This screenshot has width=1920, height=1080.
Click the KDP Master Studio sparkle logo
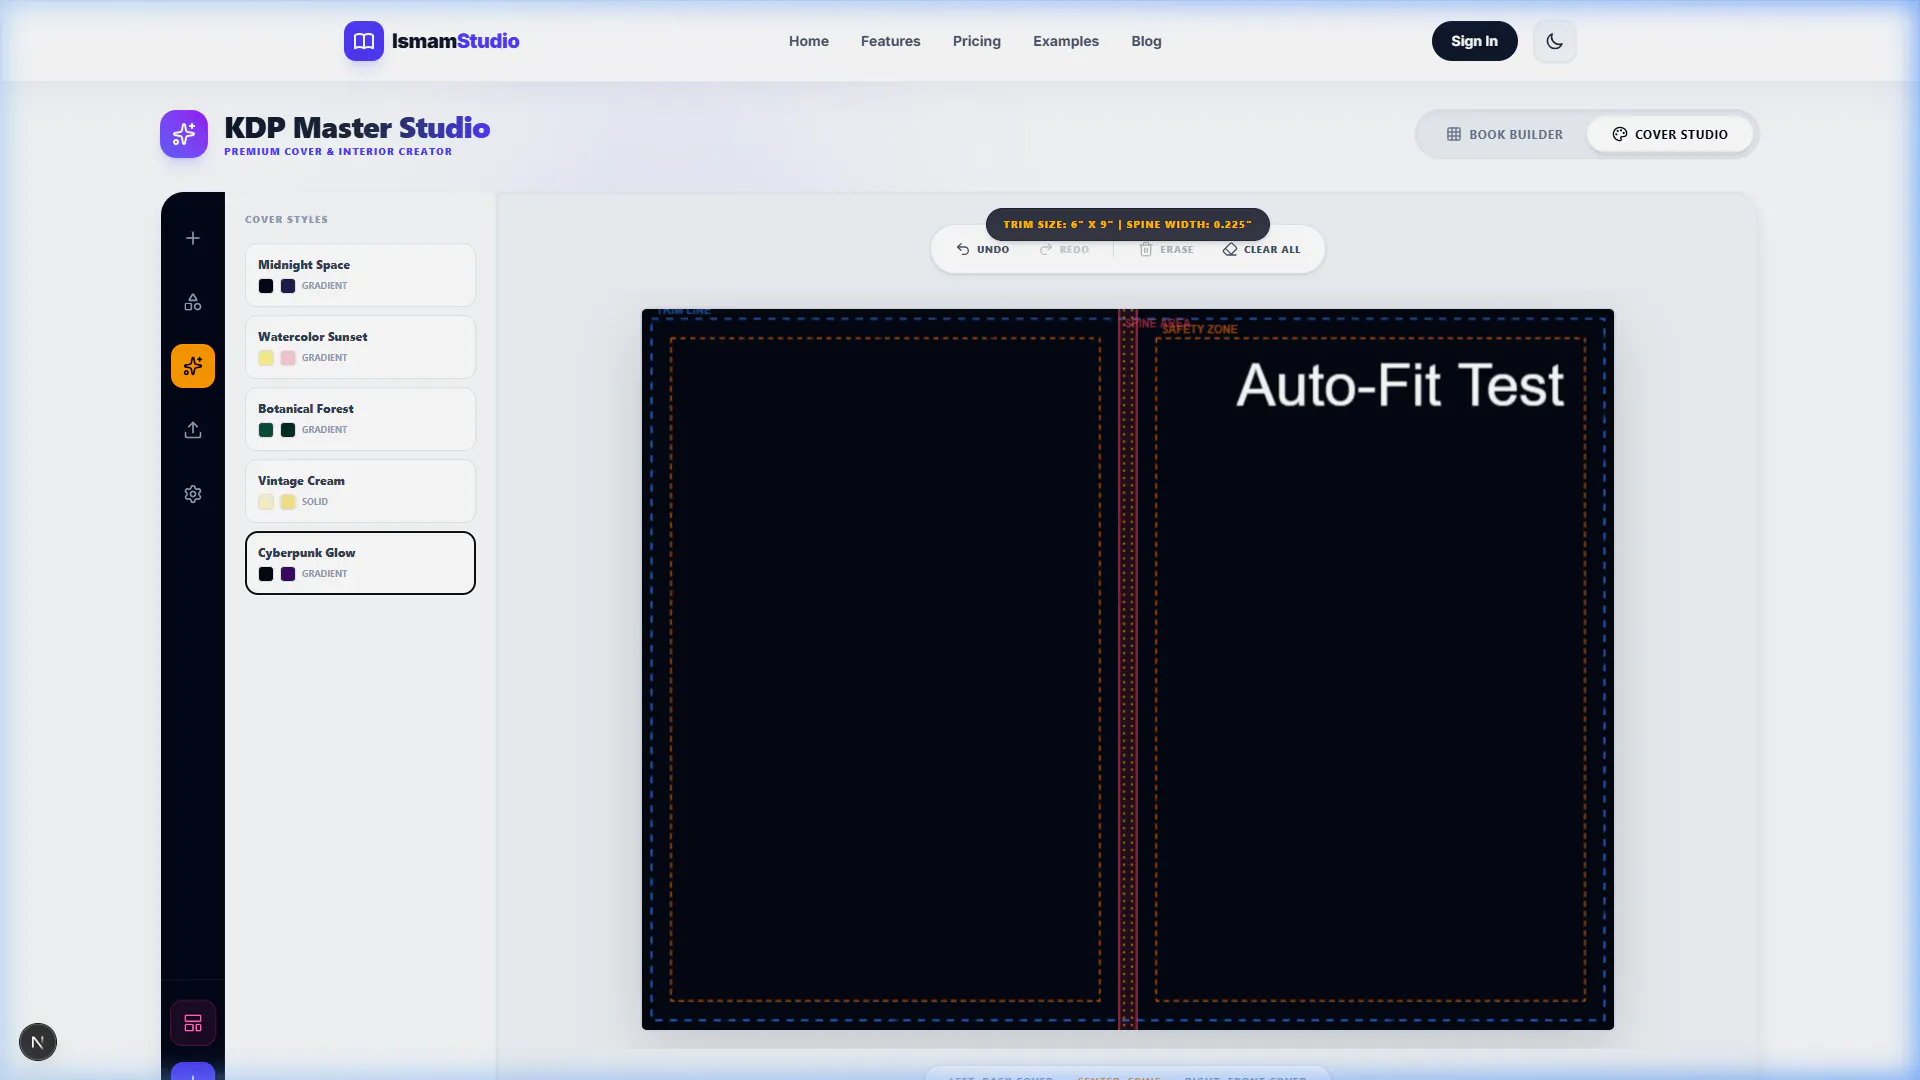pyautogui.click(x=184, y=134)
